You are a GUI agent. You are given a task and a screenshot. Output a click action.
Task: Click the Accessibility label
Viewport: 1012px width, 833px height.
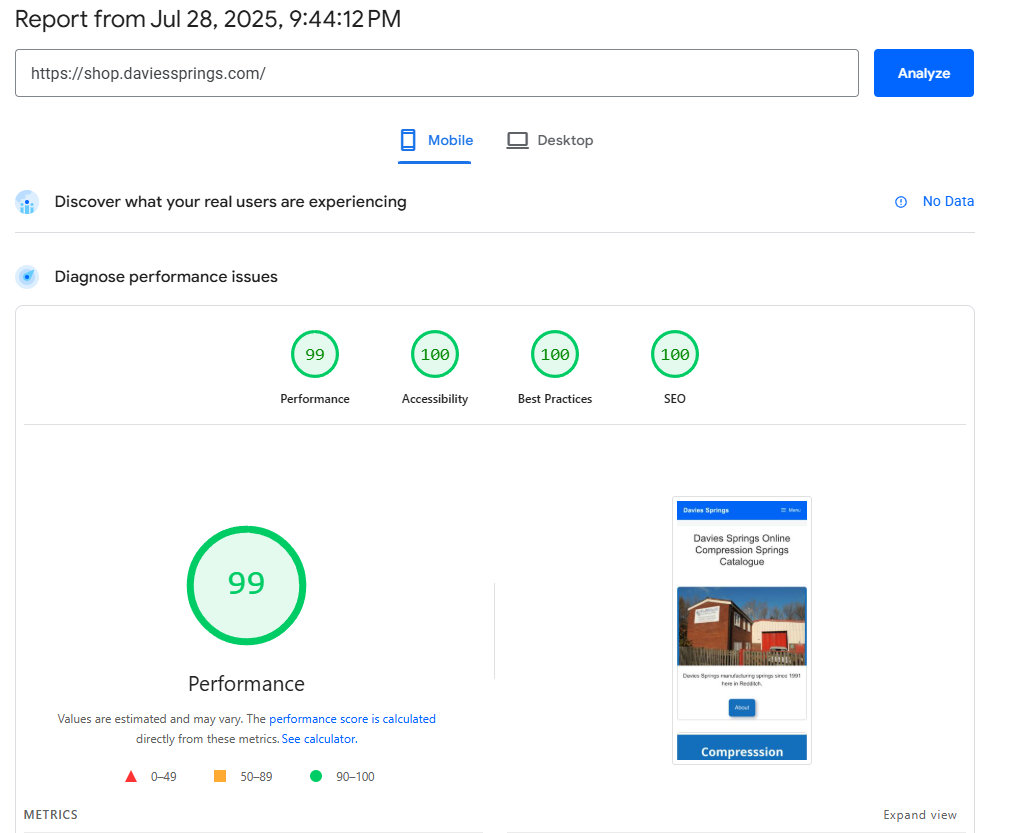[x=435, y=399]
